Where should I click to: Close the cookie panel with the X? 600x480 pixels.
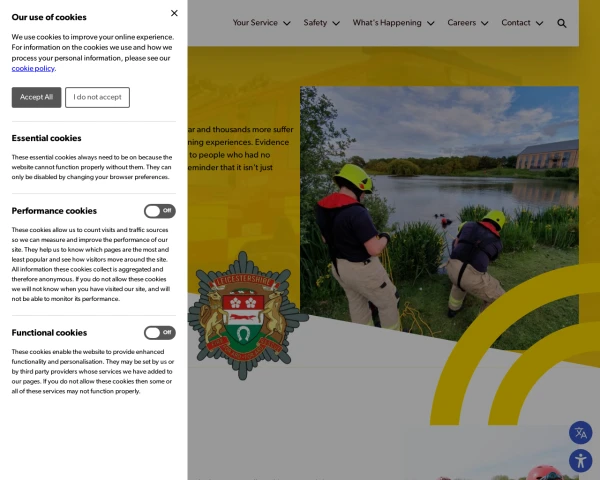(174, 13)
